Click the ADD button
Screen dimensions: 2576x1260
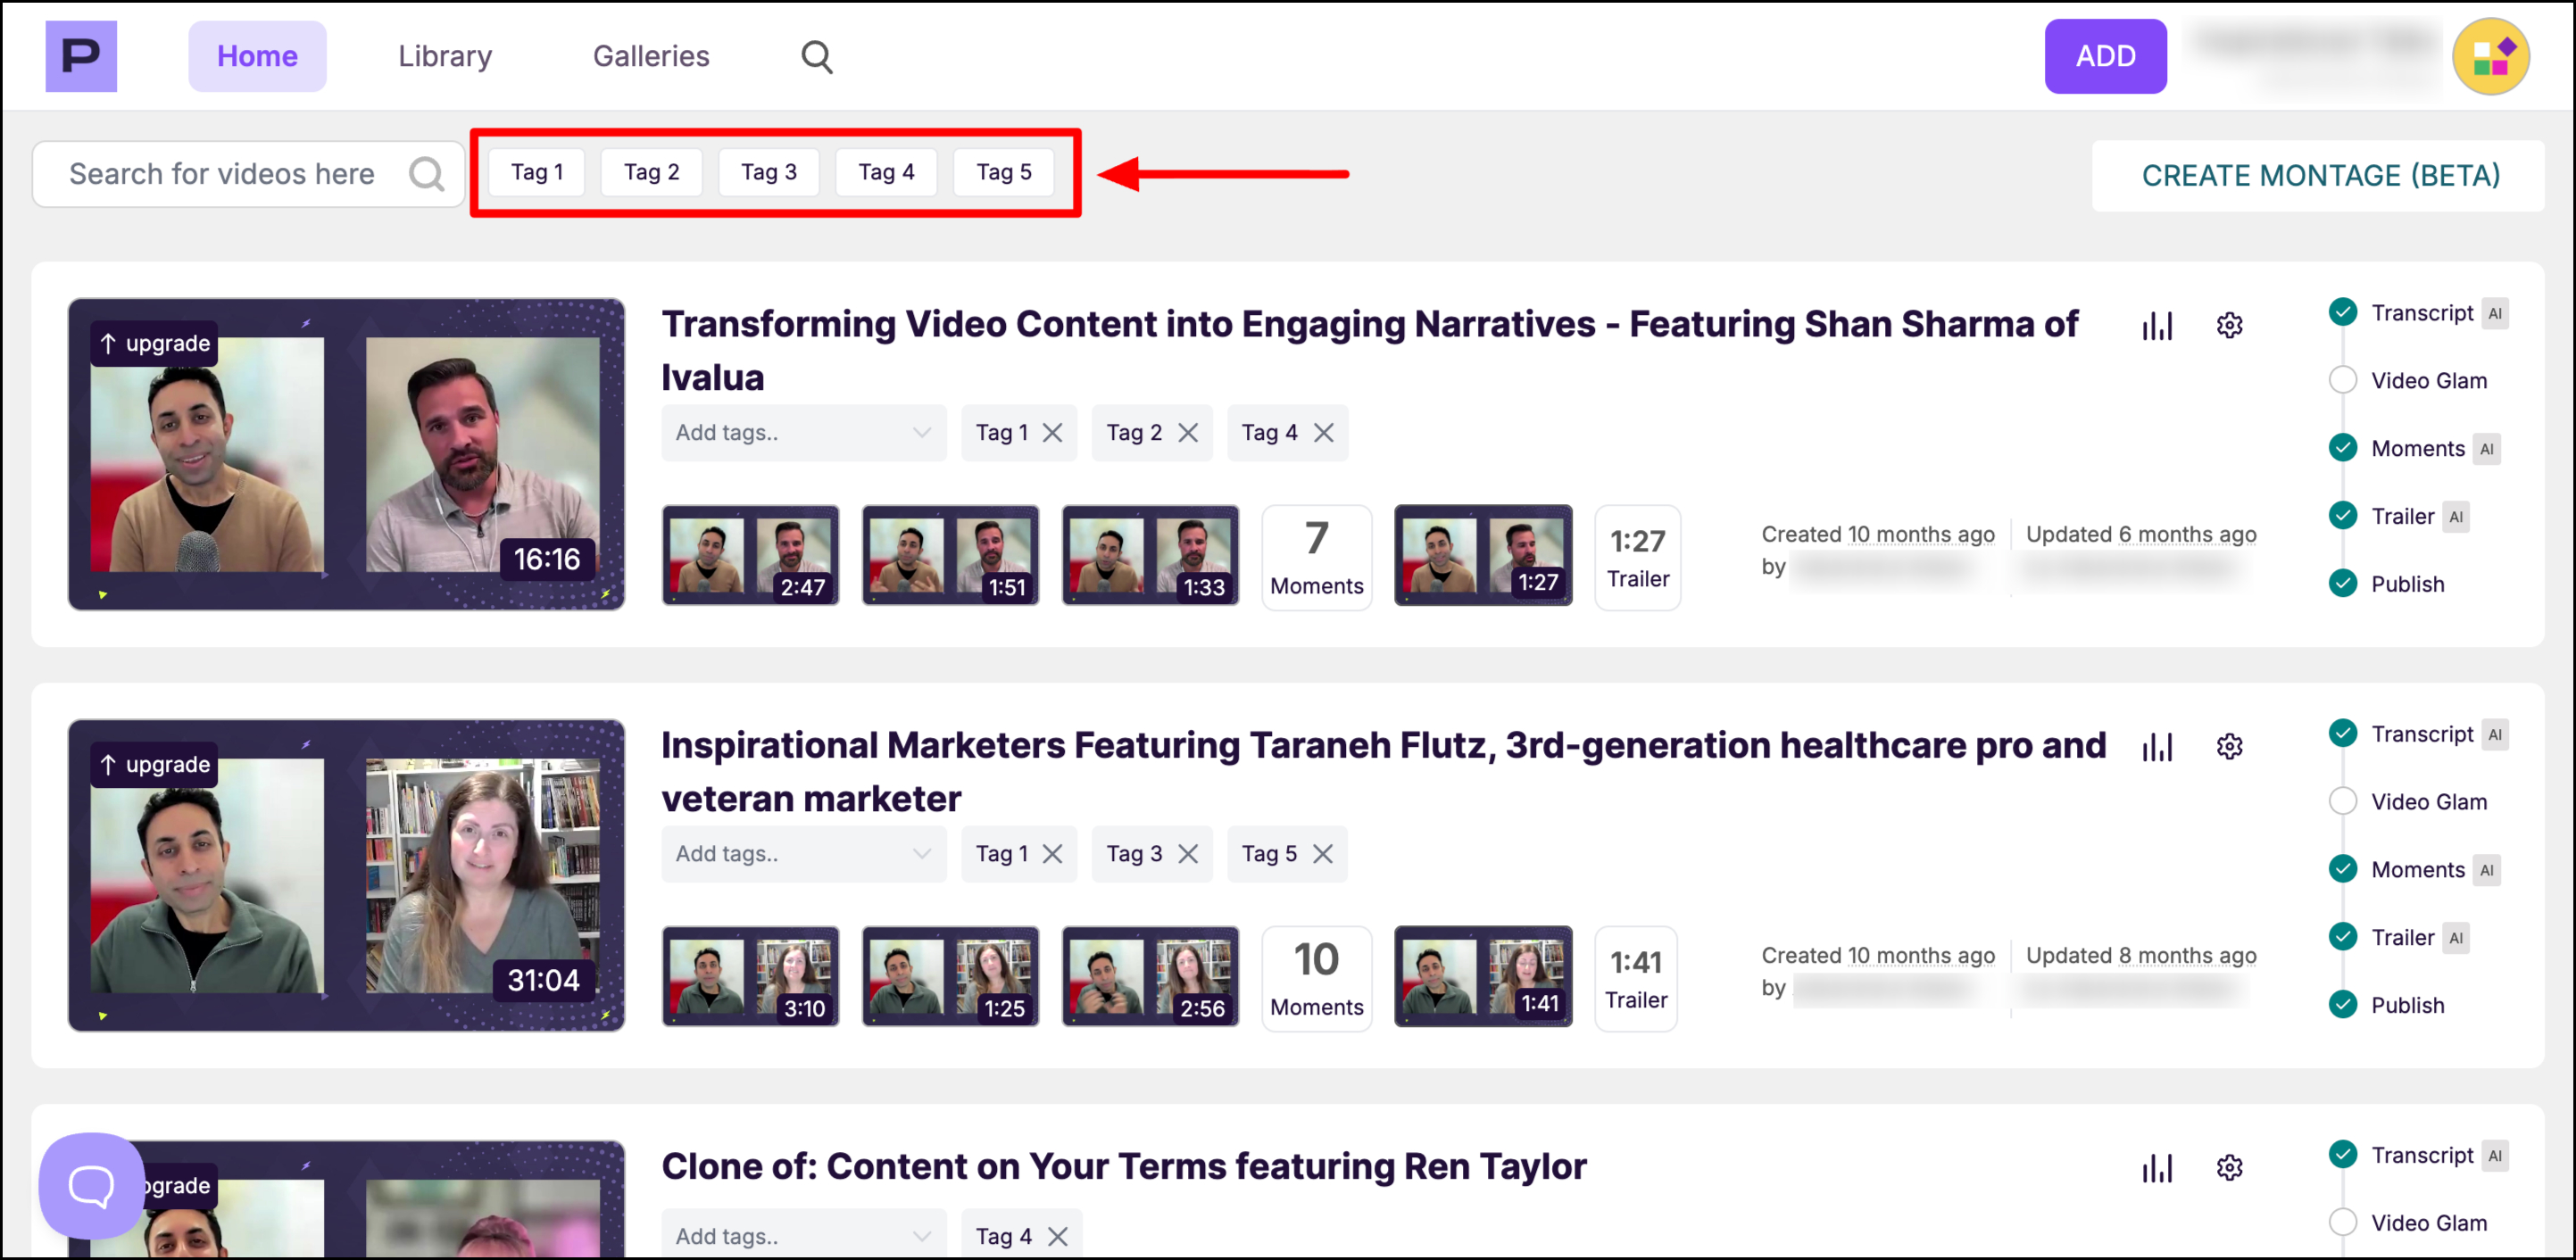coord(2105,57)
